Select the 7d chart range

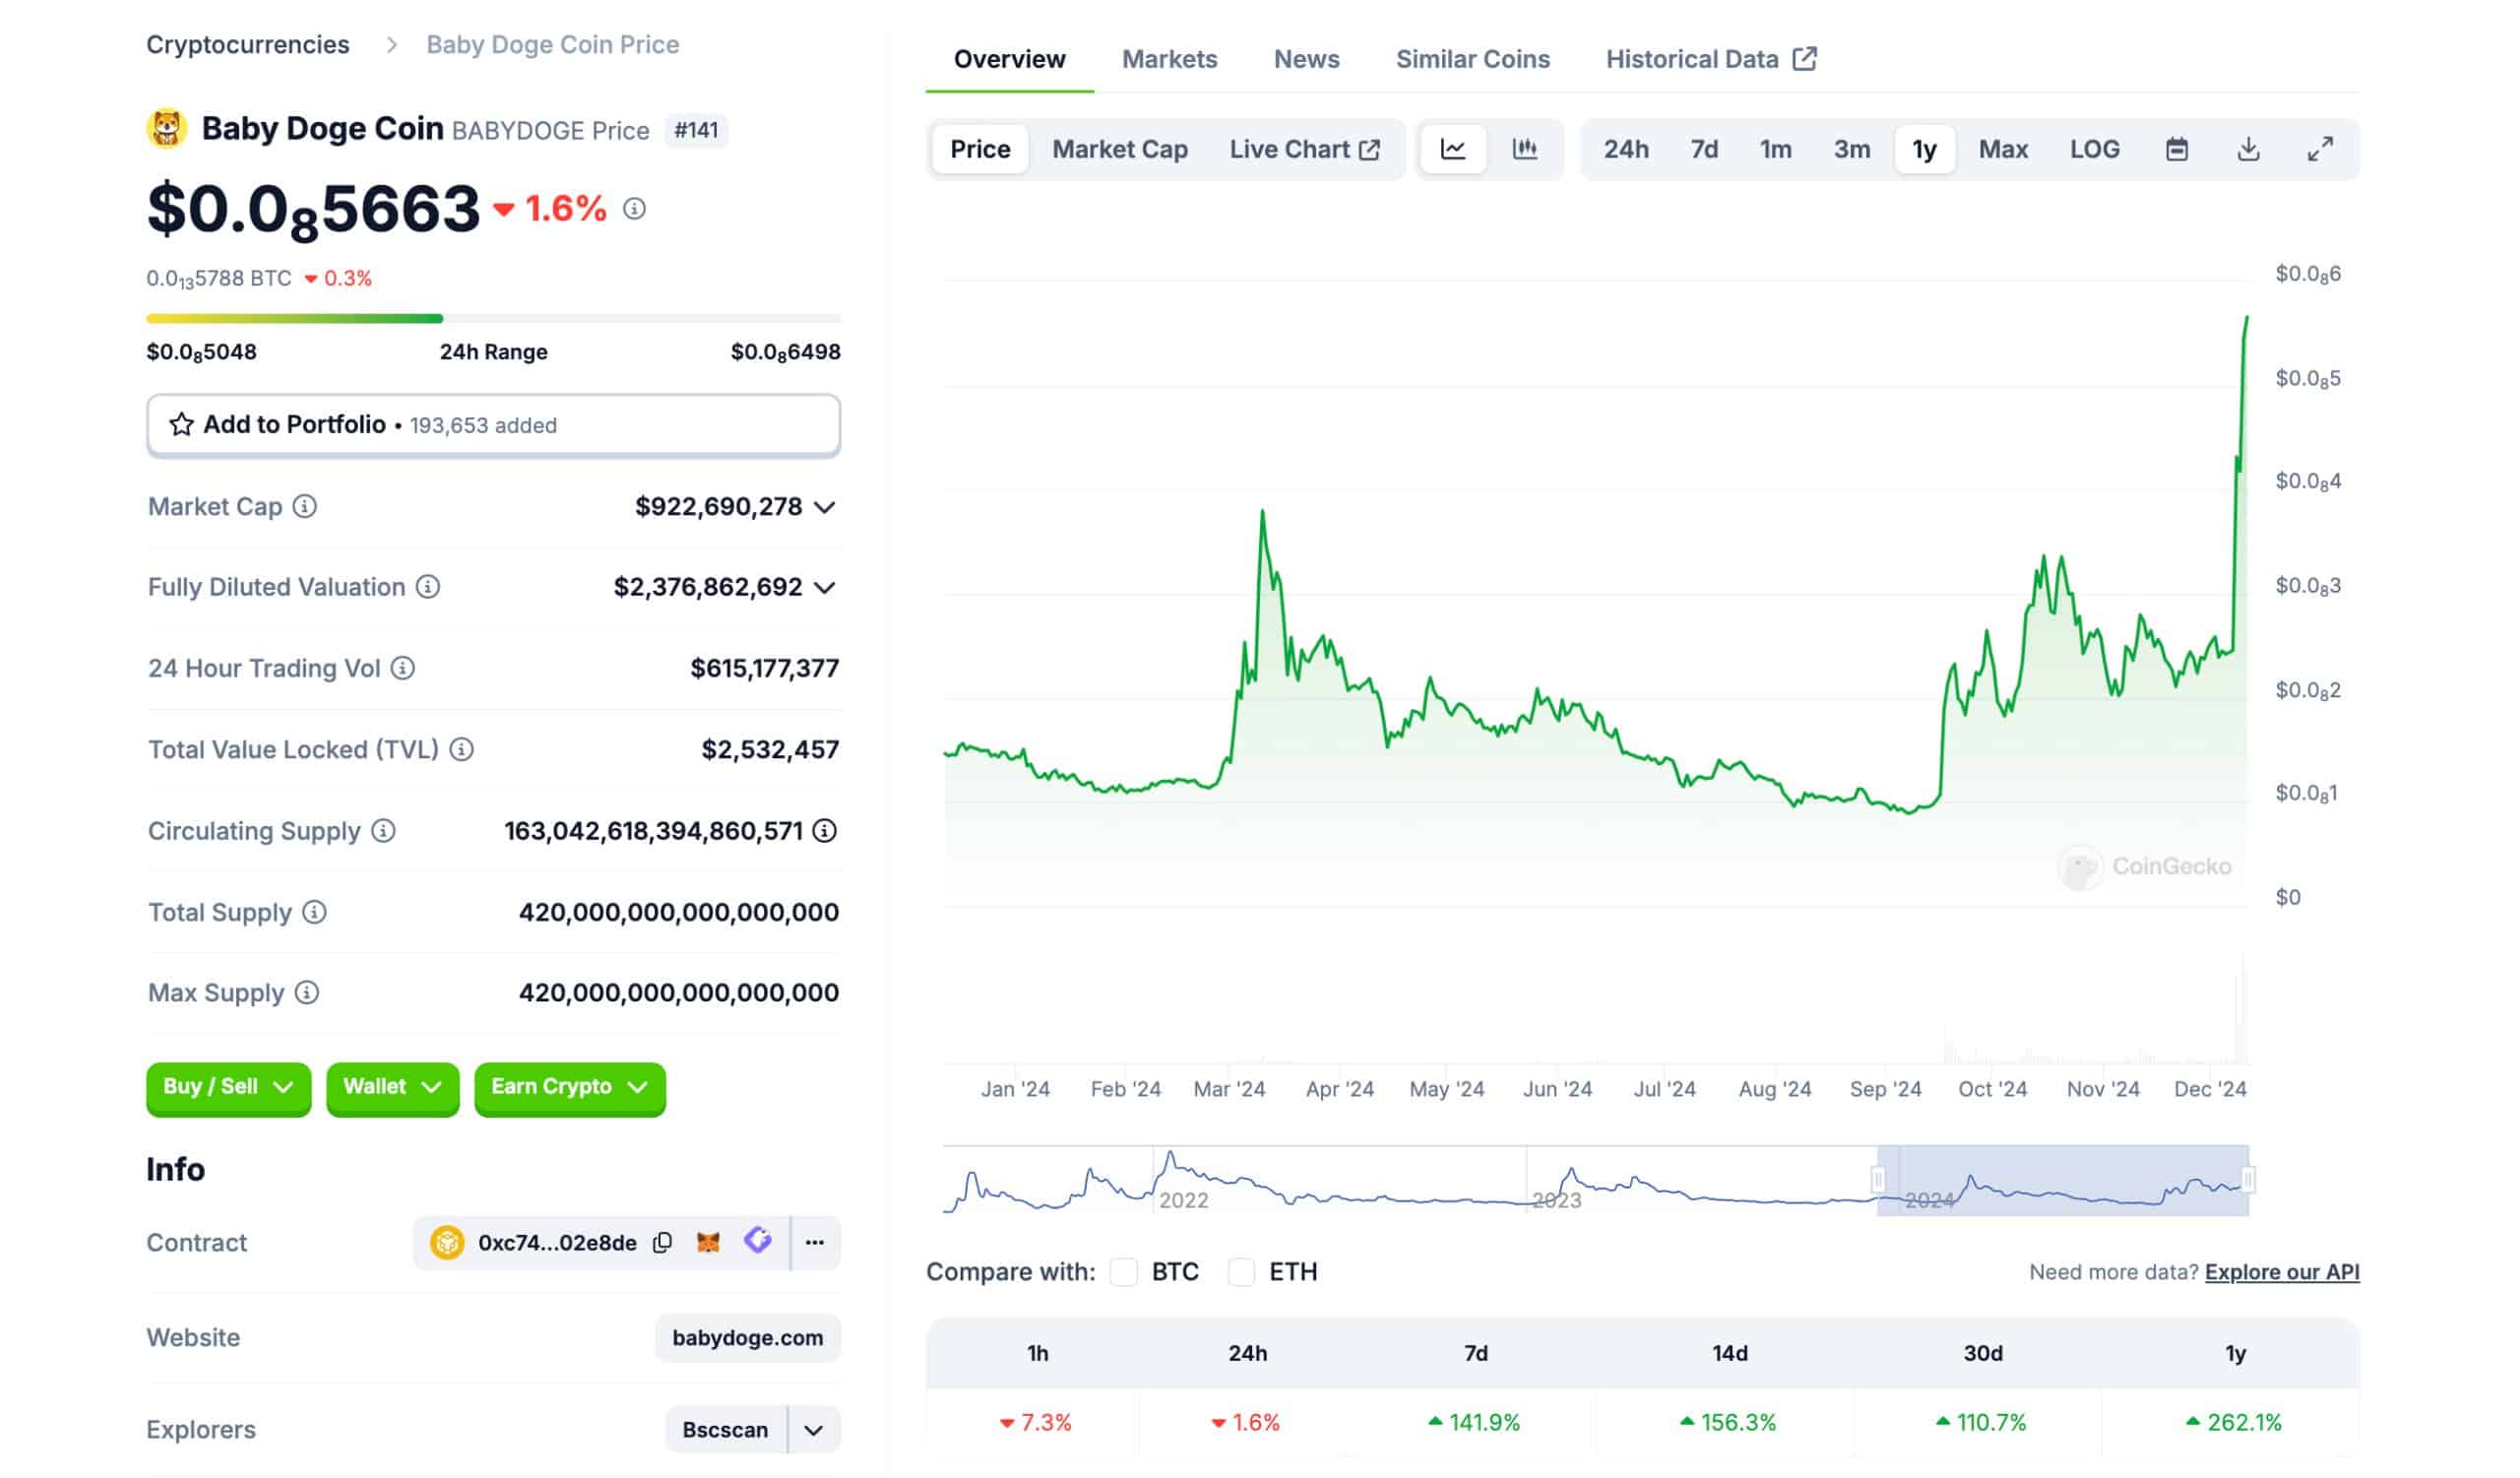tap(1704, 149)
